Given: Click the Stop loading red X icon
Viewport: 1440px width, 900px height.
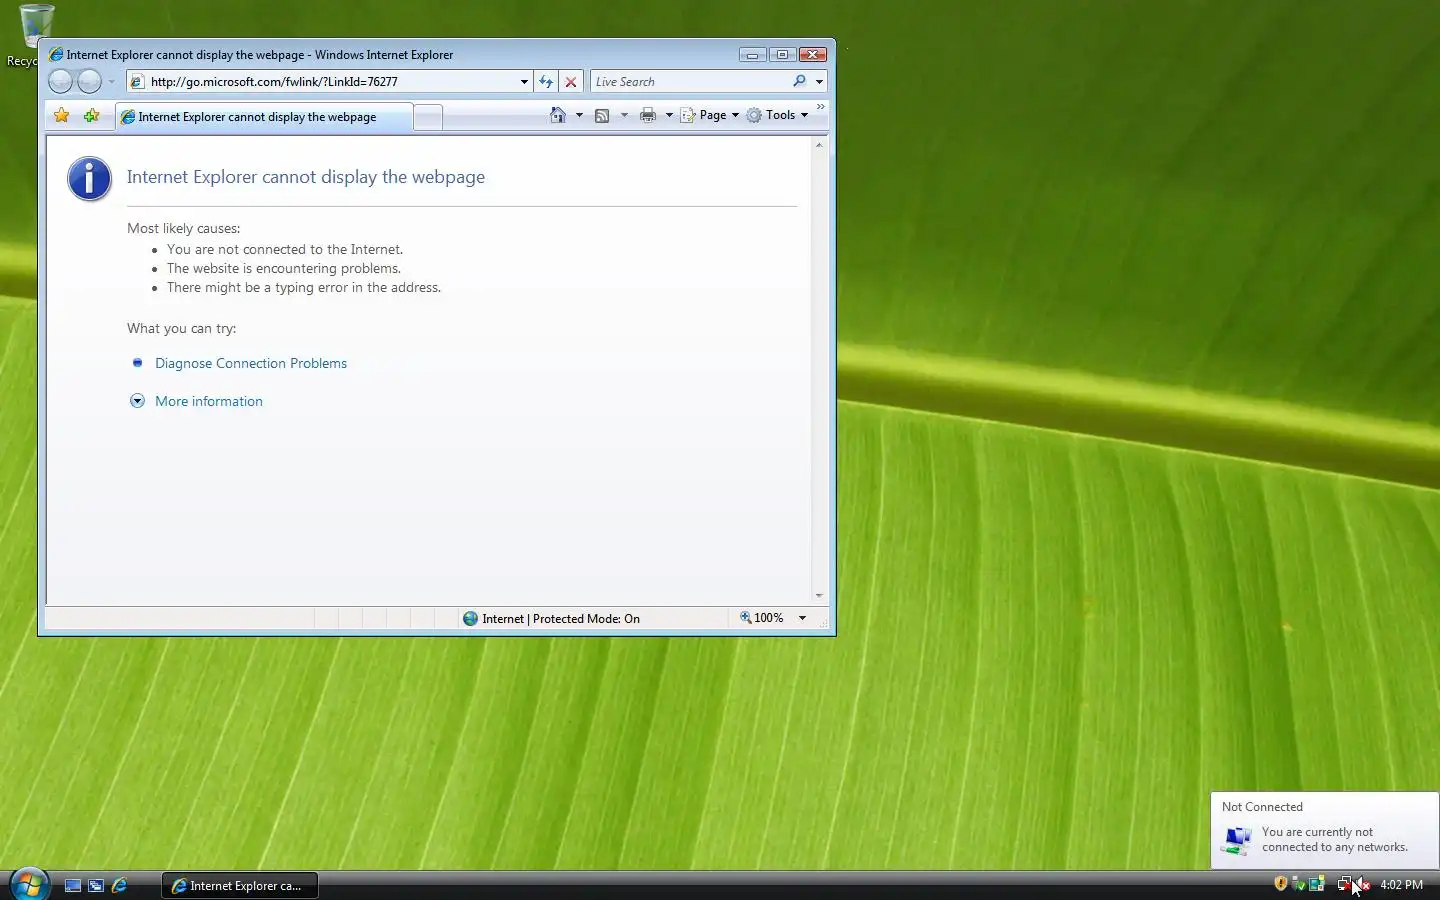Looking at the screenshot, I should pyautogui.click(x=571, y=82).
